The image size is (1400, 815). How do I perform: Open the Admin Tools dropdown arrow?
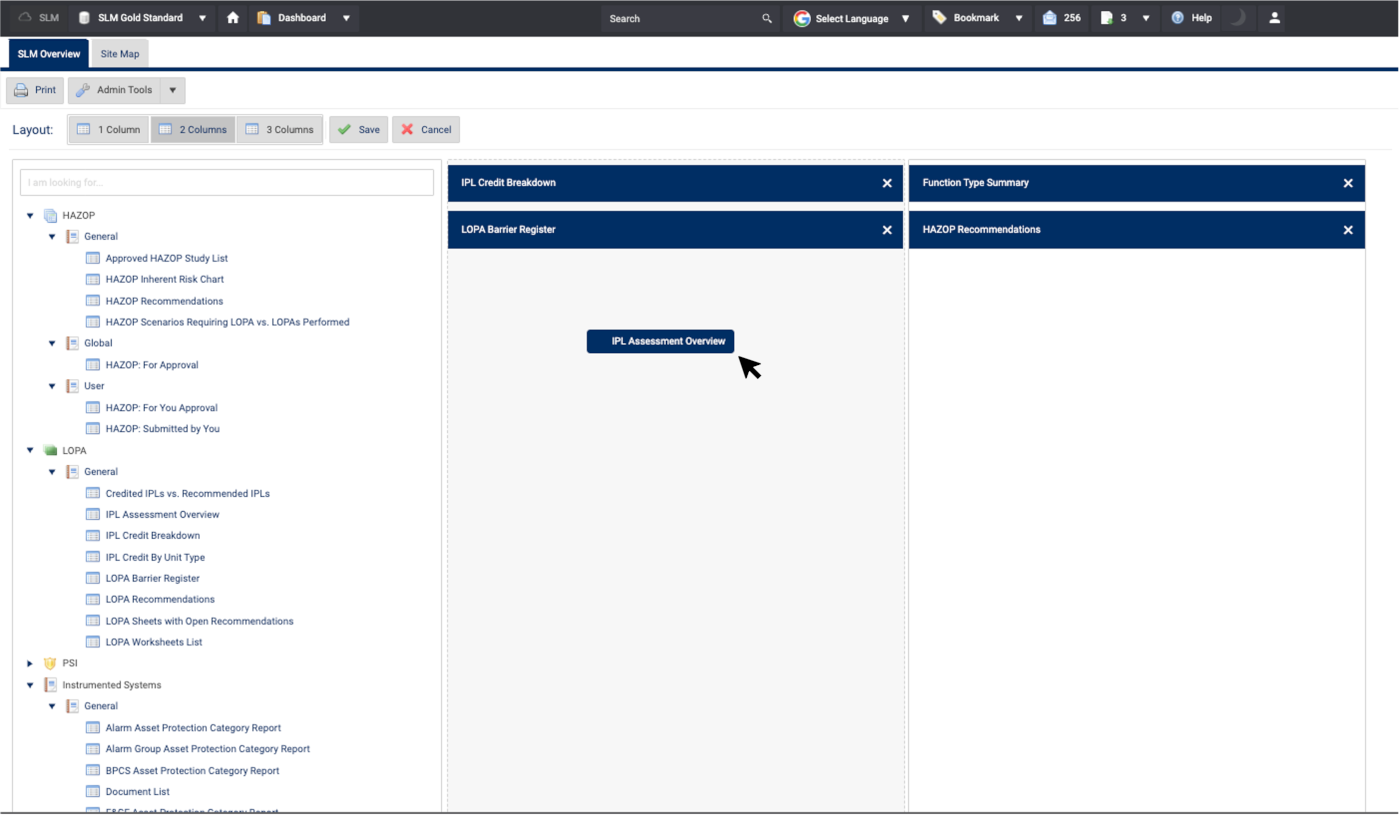[x=172, y=90]
